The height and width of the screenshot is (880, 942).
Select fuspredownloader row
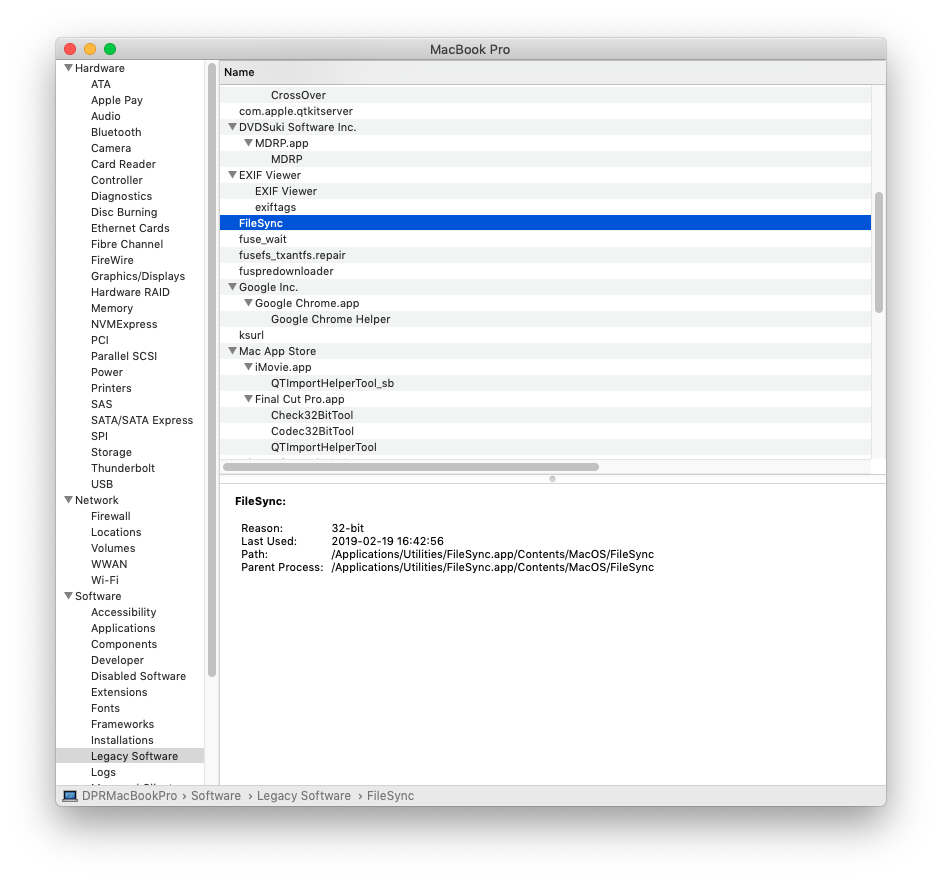tap(545, 271)
